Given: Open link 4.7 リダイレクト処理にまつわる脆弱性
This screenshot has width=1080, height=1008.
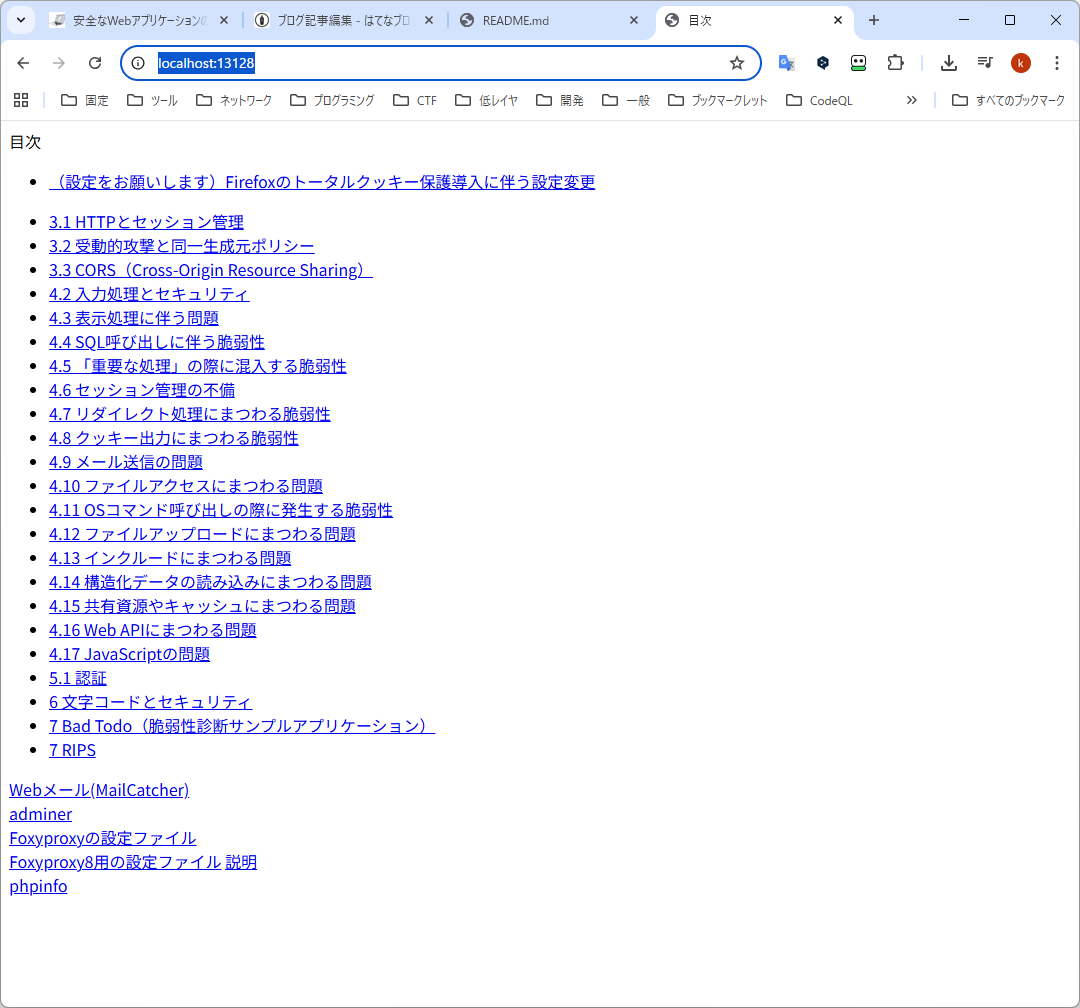Looking at the screenshot, I should (189, 414).
